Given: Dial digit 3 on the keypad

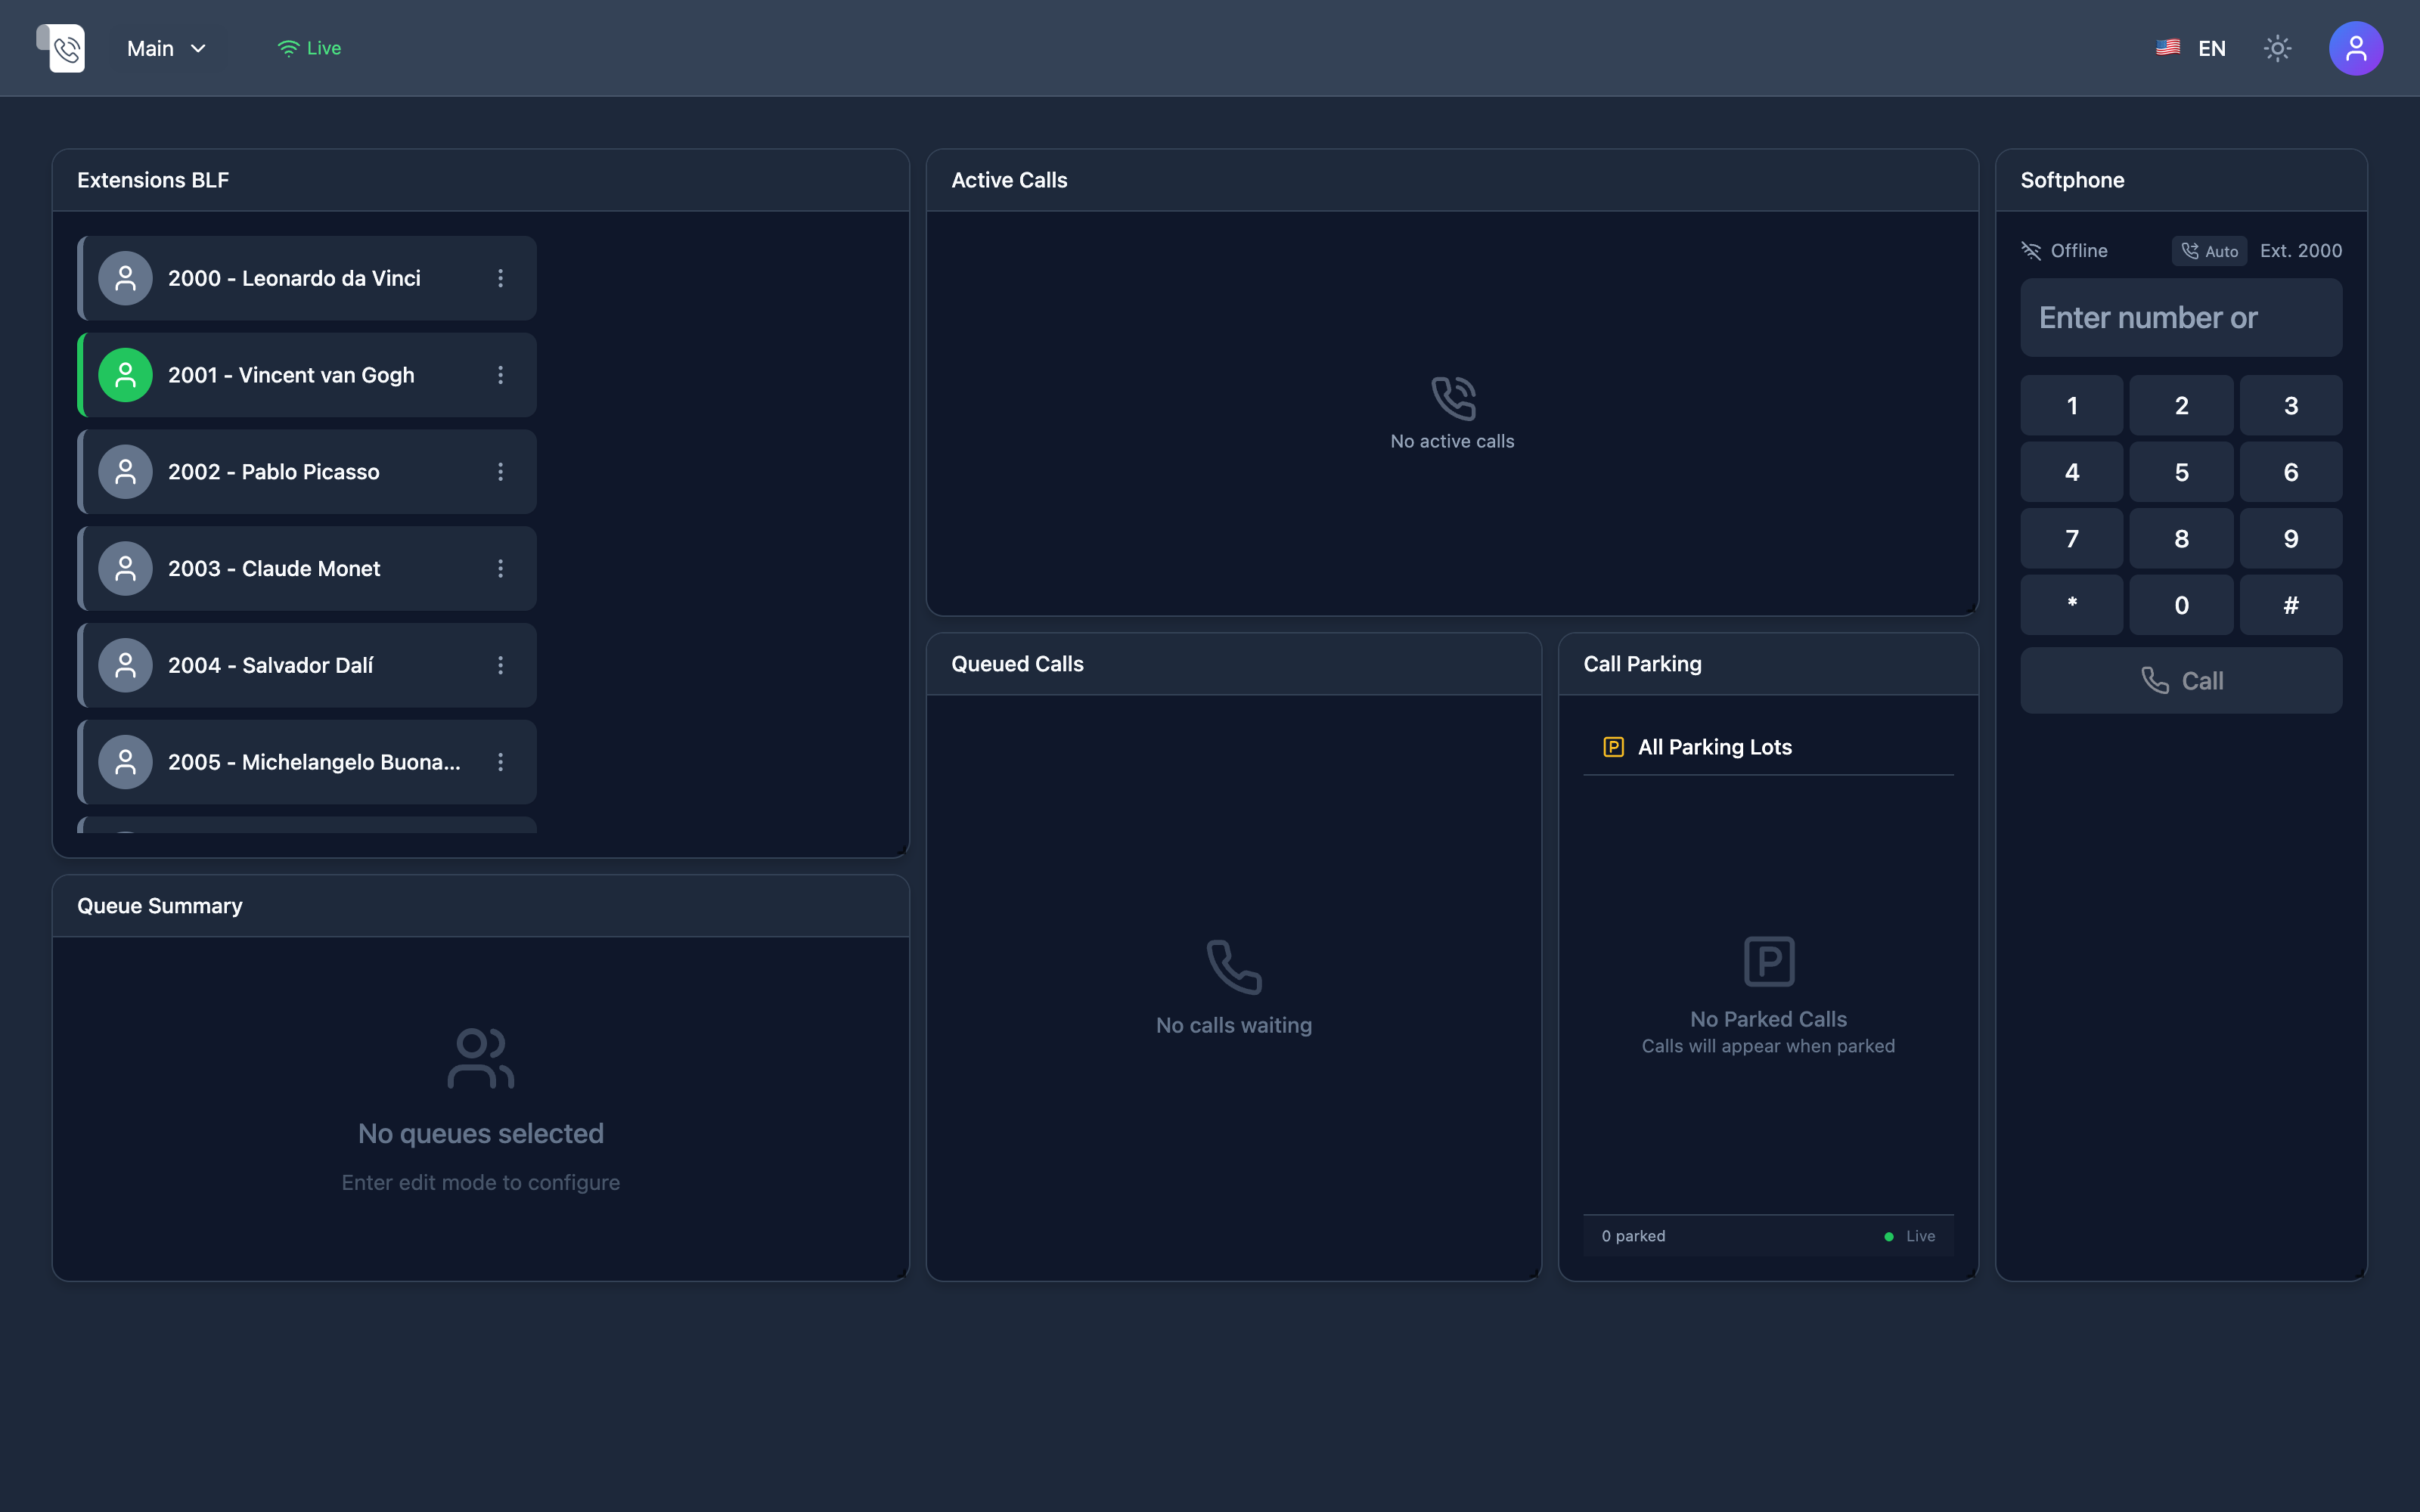Looking at the screenshot, I should [x=2291, y=405].
